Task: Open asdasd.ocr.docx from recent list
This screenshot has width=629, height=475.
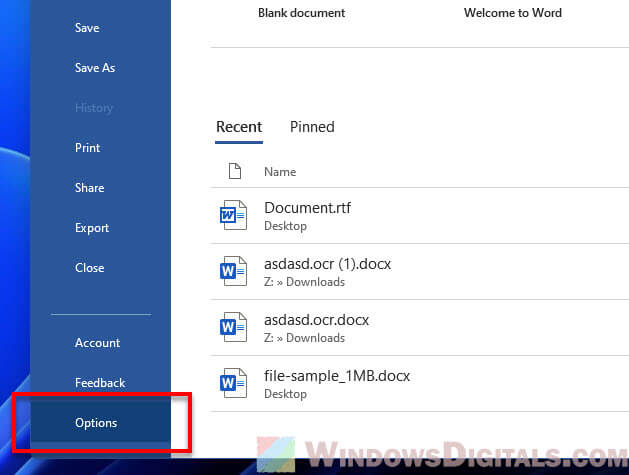Action: click(317, 320)
